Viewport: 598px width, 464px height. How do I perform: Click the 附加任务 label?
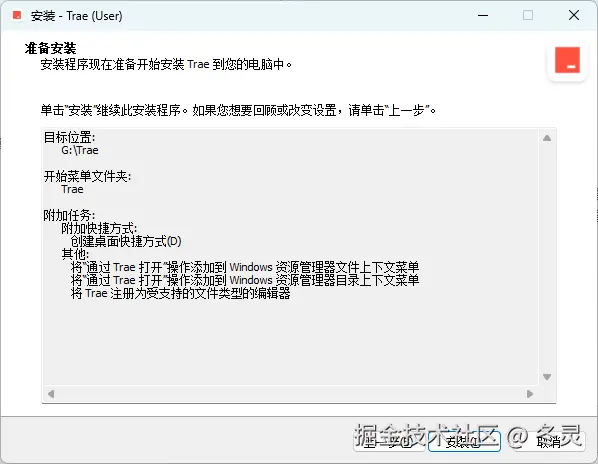69,215
